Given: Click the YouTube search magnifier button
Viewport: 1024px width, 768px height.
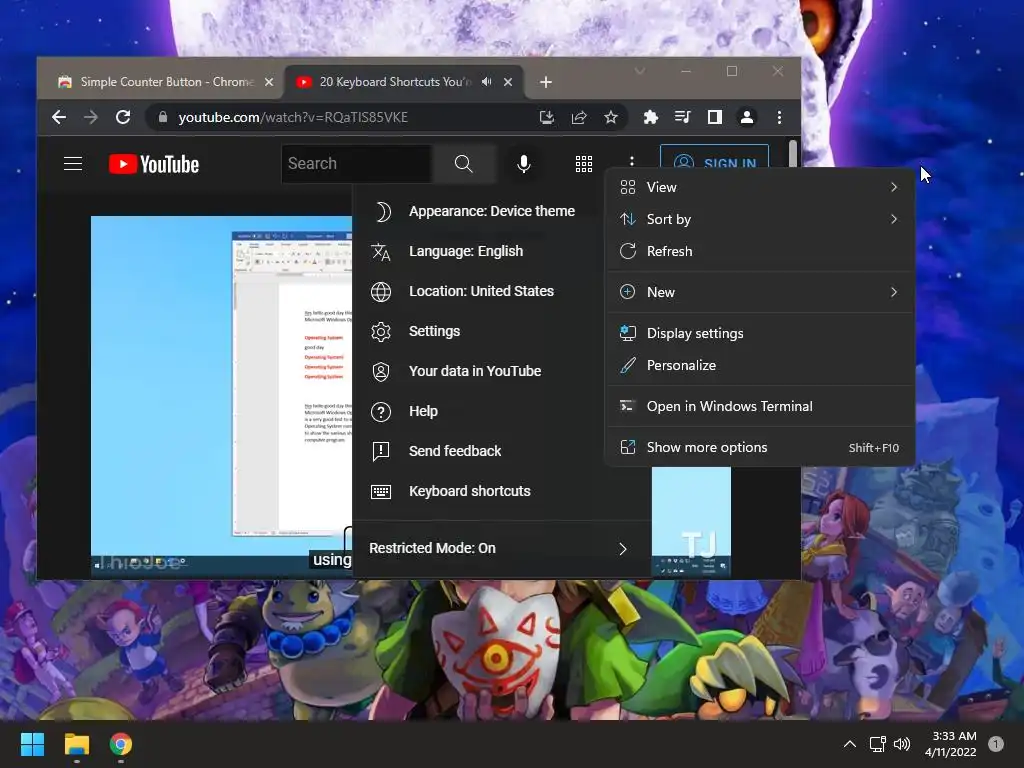Looking at the screenshot, I should pos(463,163).
